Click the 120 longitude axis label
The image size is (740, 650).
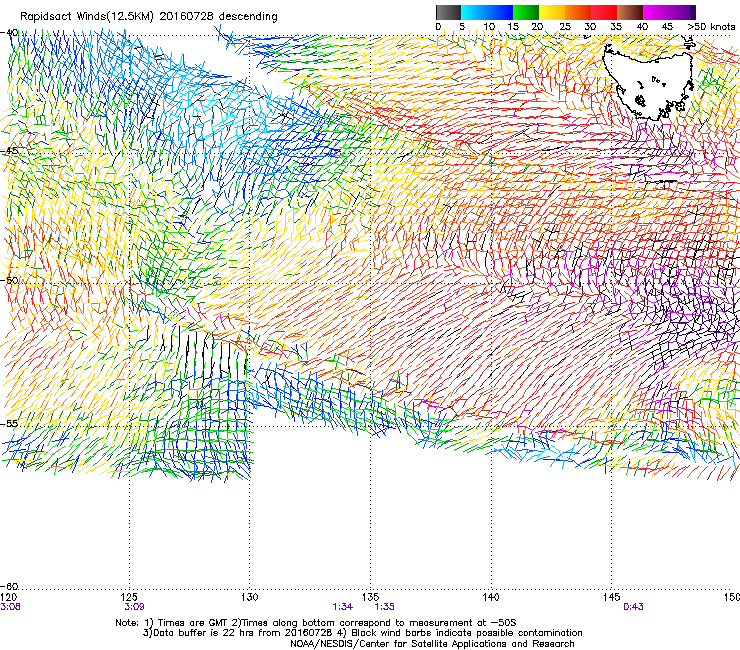pyautogui.click(x=9, y=597)
